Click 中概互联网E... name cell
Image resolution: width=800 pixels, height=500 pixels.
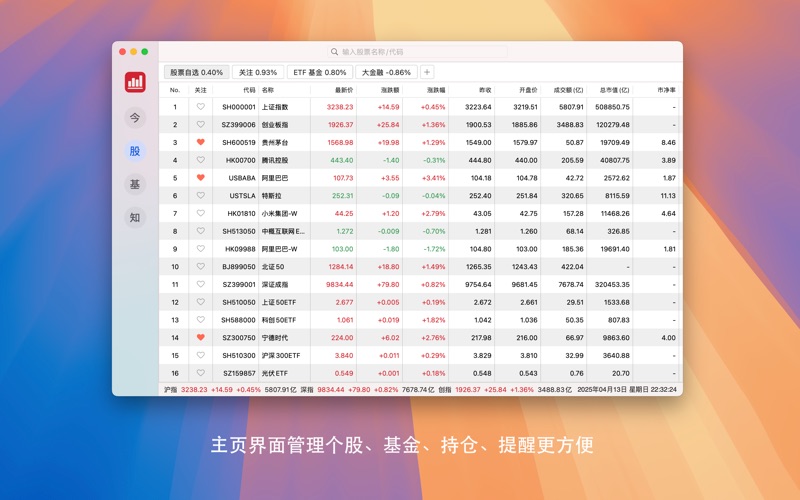coord(283,231)
